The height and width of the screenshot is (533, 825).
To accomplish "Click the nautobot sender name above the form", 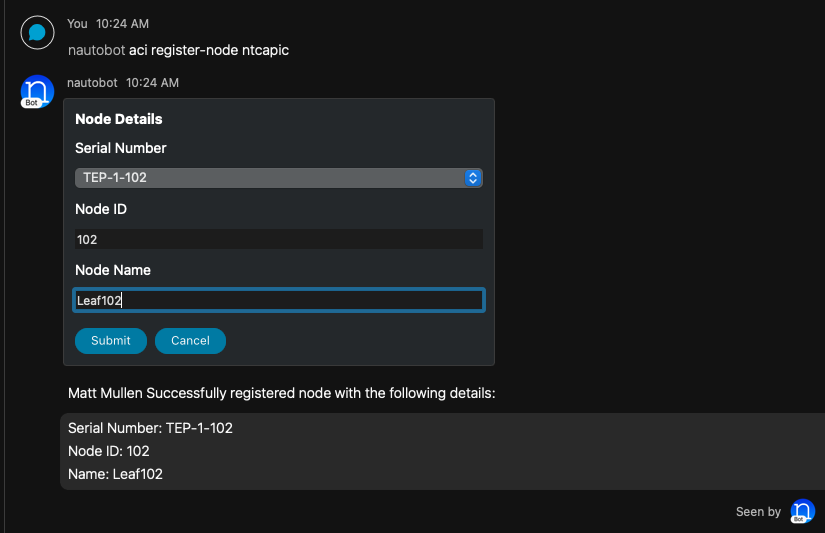I will click(x=92, y=83).
